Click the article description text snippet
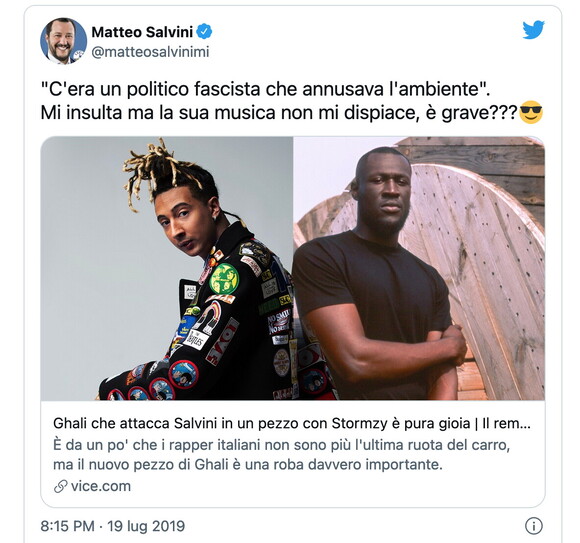The image size is (580, 543). click(281, 455)
